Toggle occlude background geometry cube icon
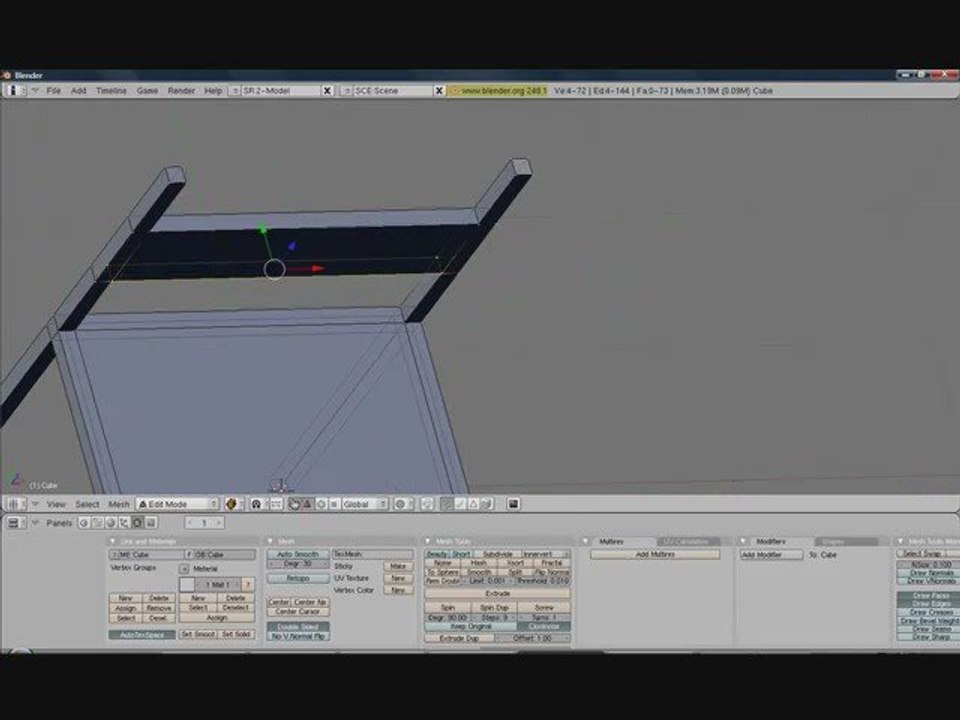 coord(487,504)
